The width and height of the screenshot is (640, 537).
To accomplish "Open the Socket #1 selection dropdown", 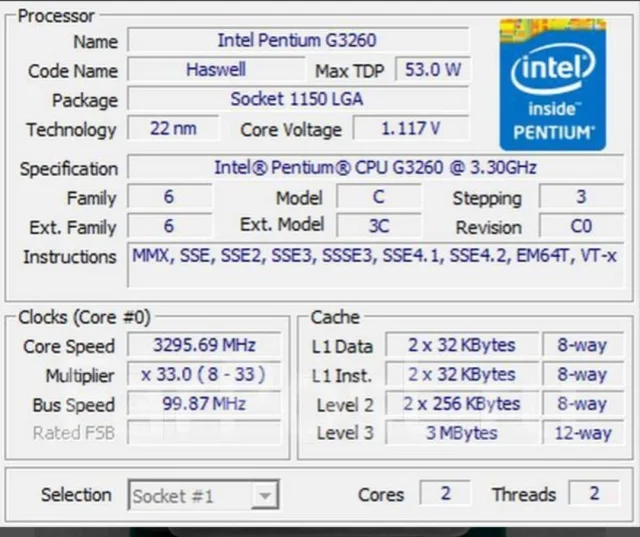I will [x=203, y=495].
